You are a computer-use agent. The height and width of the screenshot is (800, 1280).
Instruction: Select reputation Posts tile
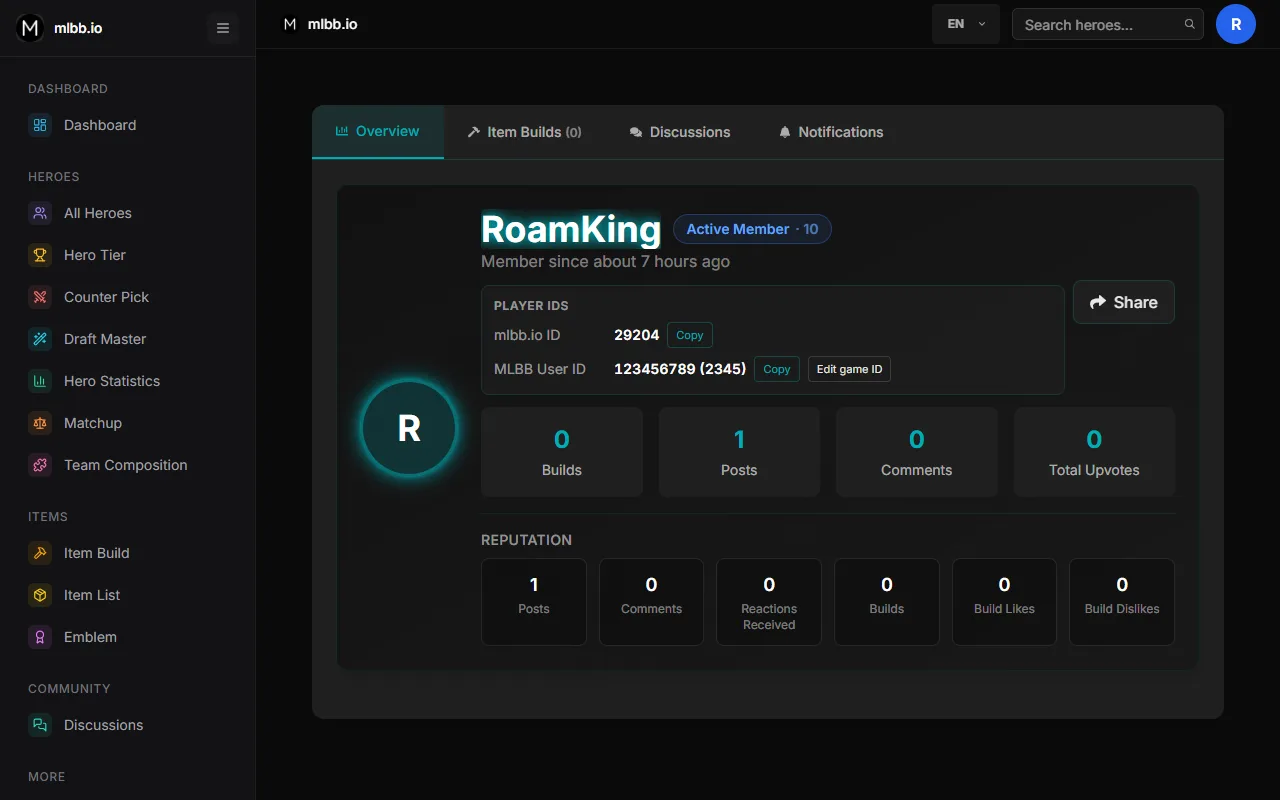click(x=534, y=602)
